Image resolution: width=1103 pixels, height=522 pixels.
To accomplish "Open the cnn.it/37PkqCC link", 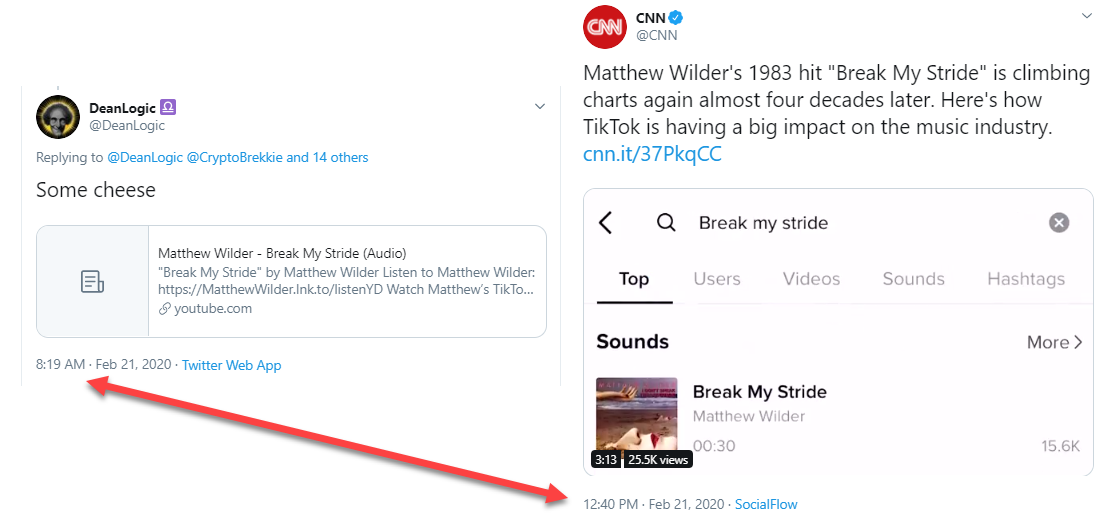I will (x=652, y=154).
